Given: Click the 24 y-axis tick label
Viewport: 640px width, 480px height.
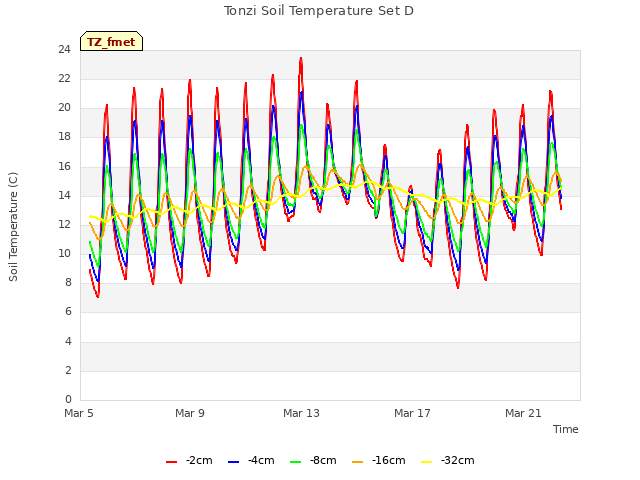Looking at the screenshot, I should 64,50.
